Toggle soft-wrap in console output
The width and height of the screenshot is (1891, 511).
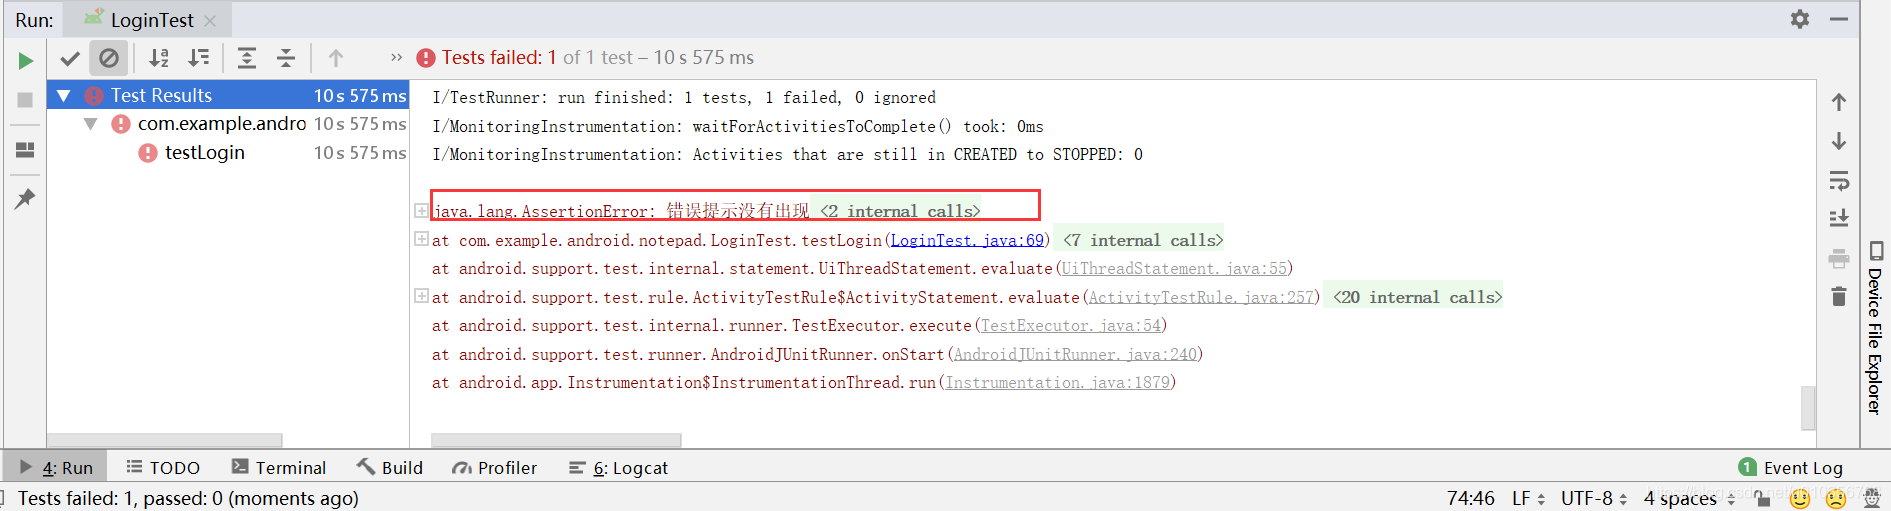pos(1839,181)
